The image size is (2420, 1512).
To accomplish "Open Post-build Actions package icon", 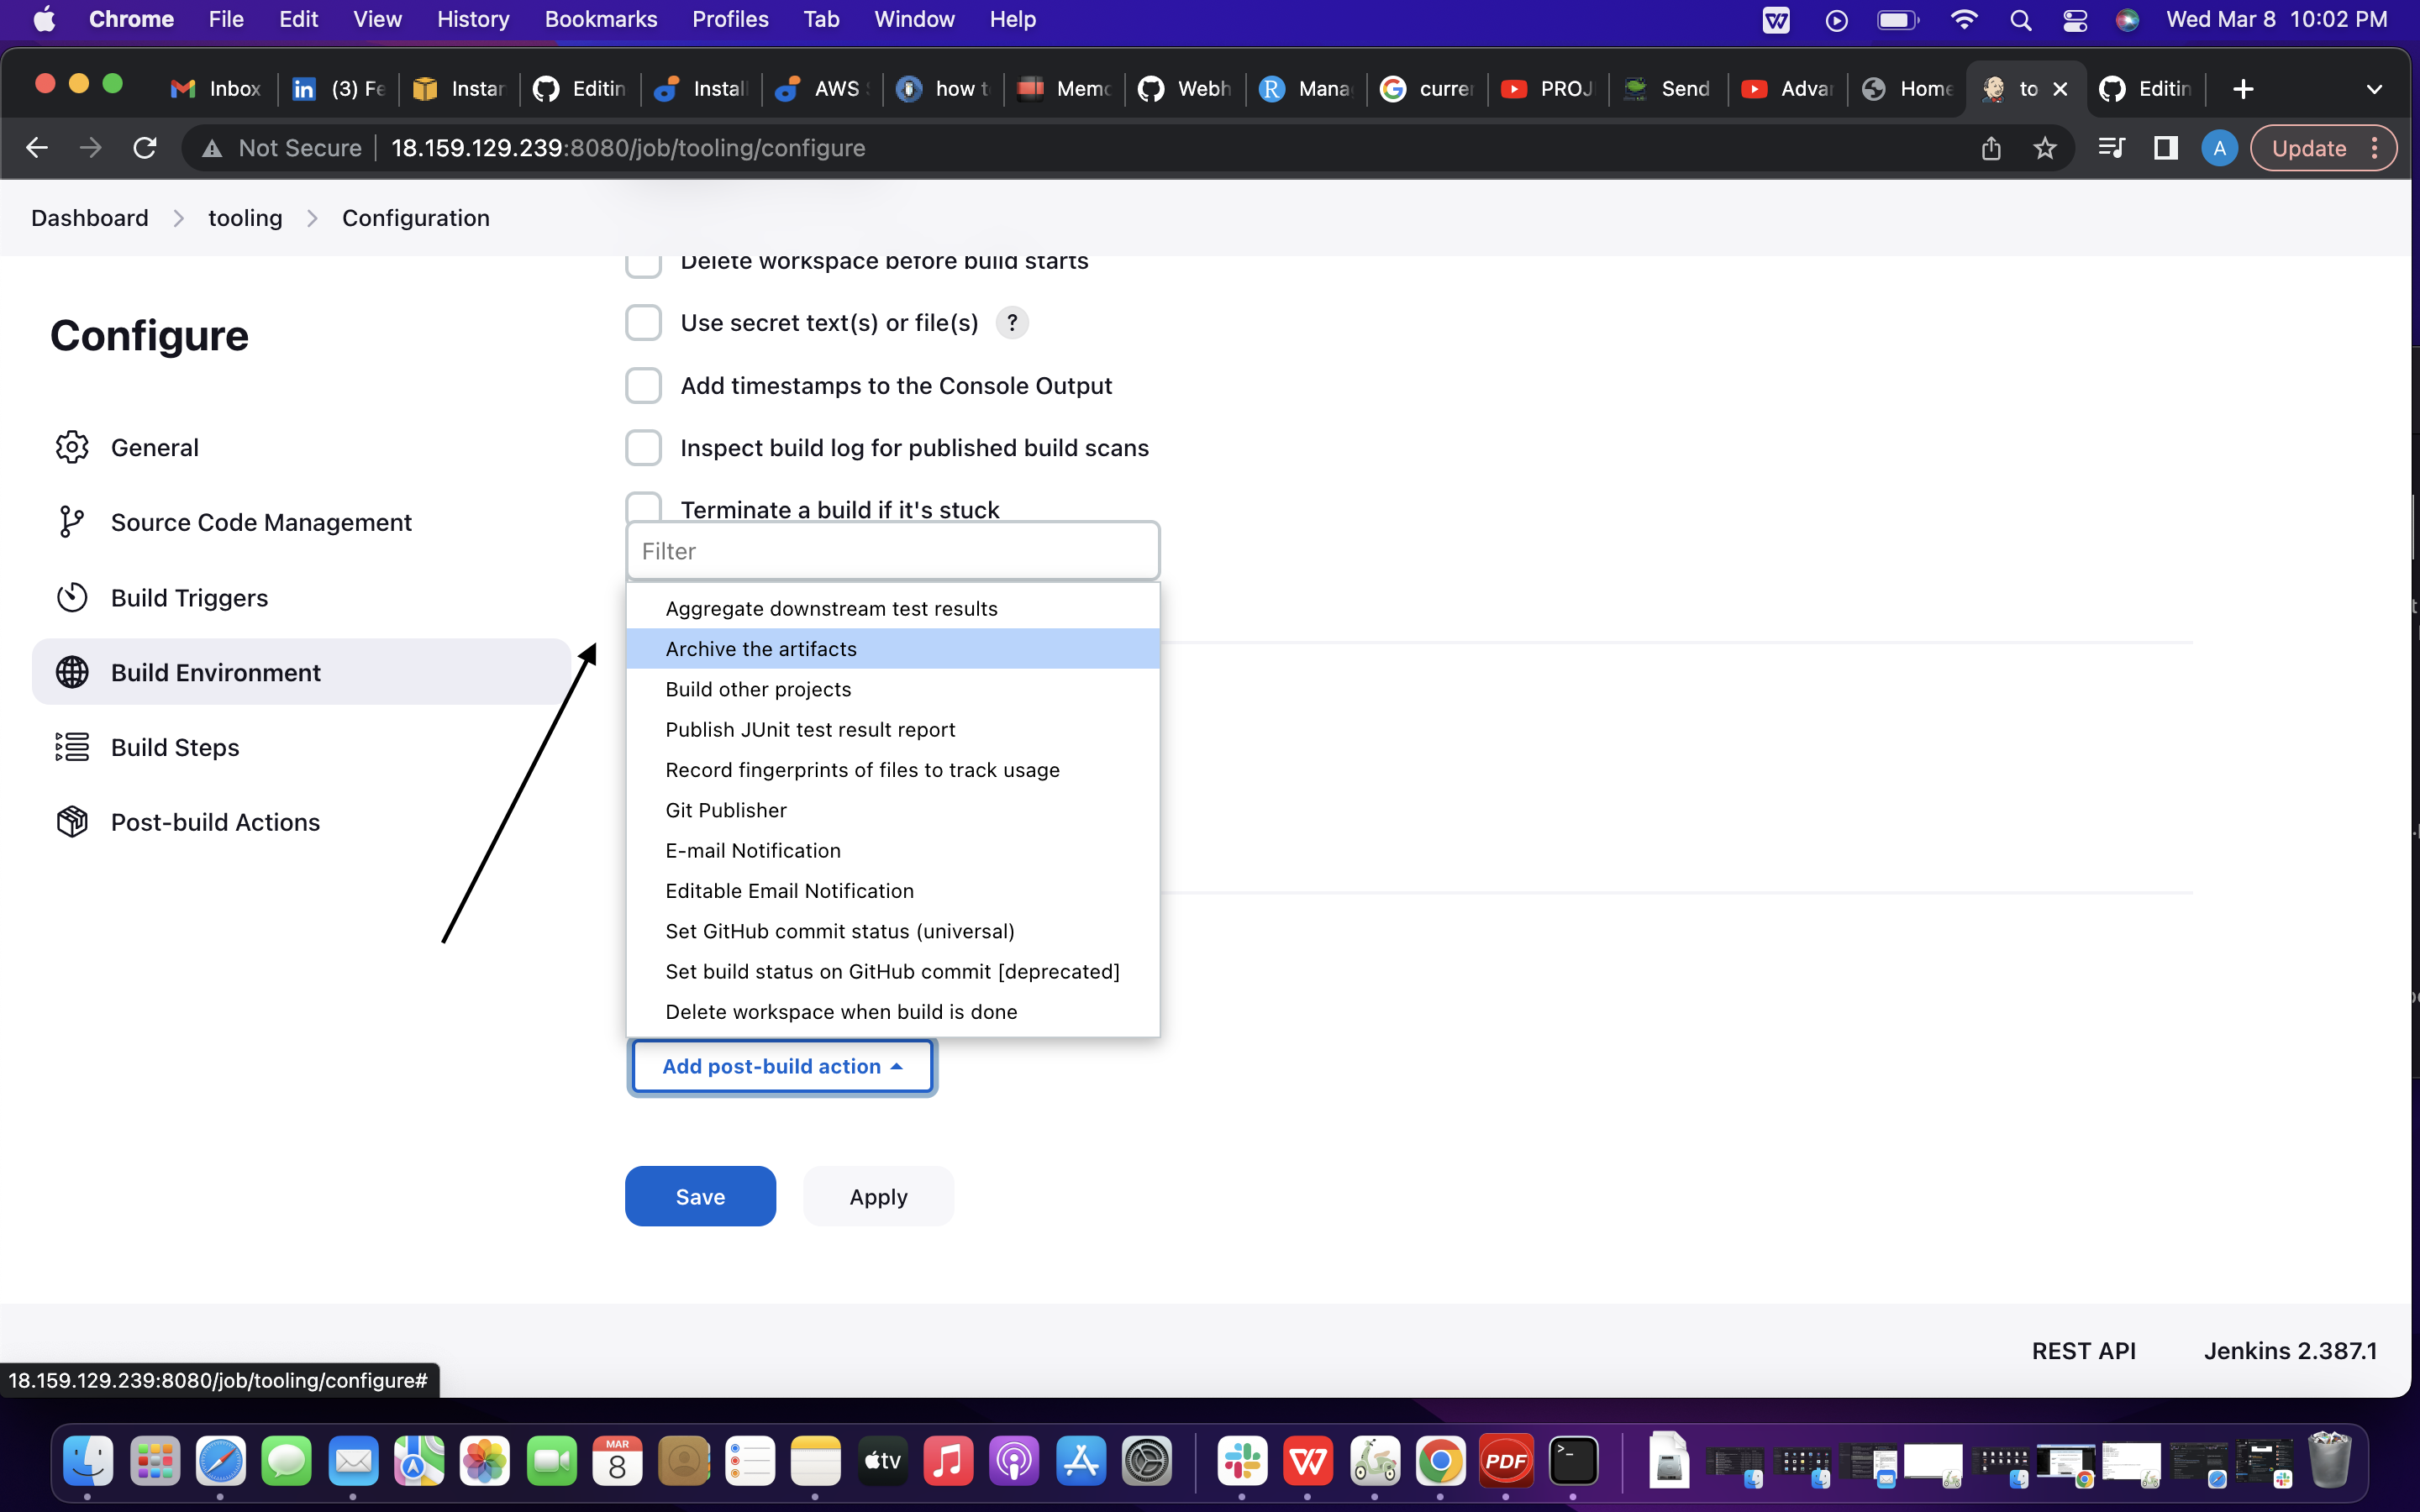I will [x=72, y=822].
